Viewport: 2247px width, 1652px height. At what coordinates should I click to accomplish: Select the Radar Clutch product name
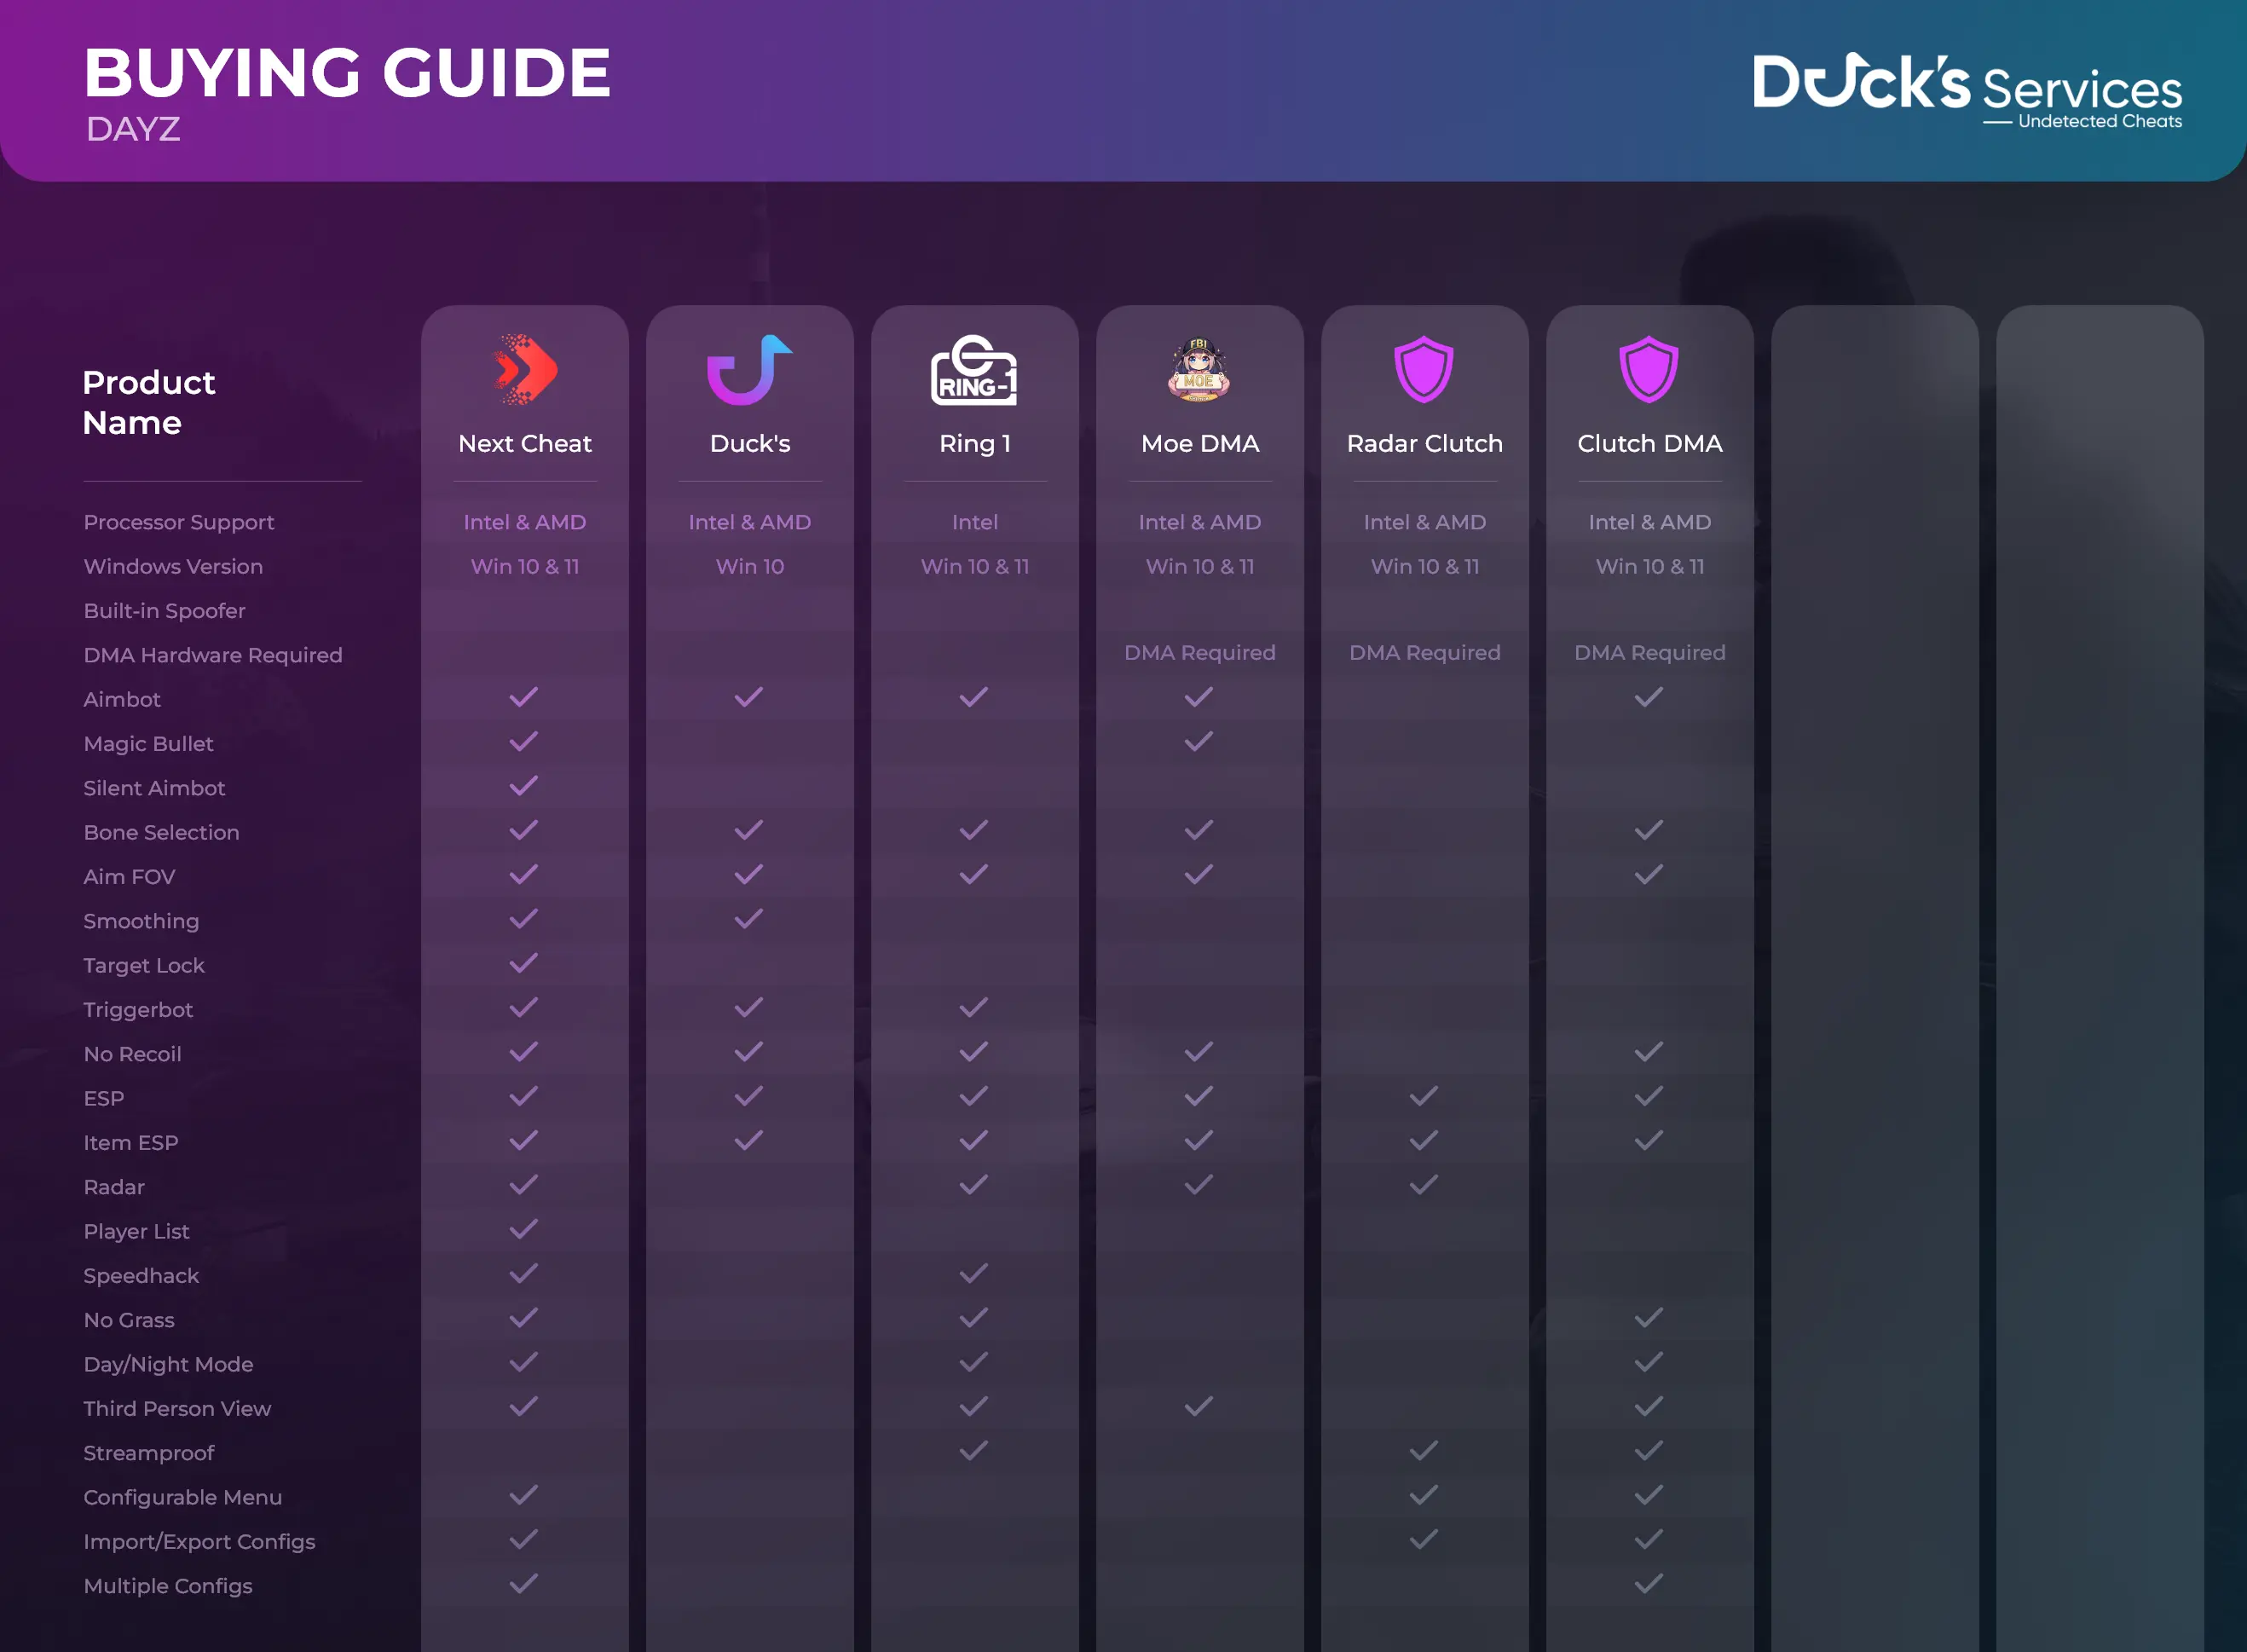pyautogui.click(x=1425, y=443)
